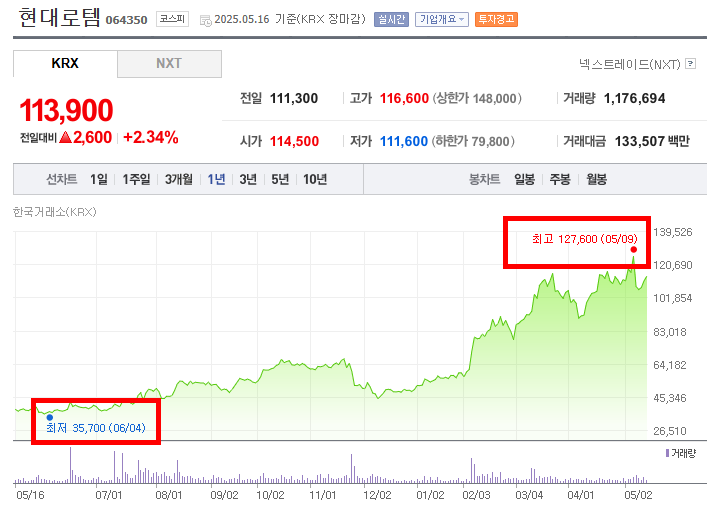Click the 고가 116,600 value
This screenshot has width=707, height=515.
point(404,98)
